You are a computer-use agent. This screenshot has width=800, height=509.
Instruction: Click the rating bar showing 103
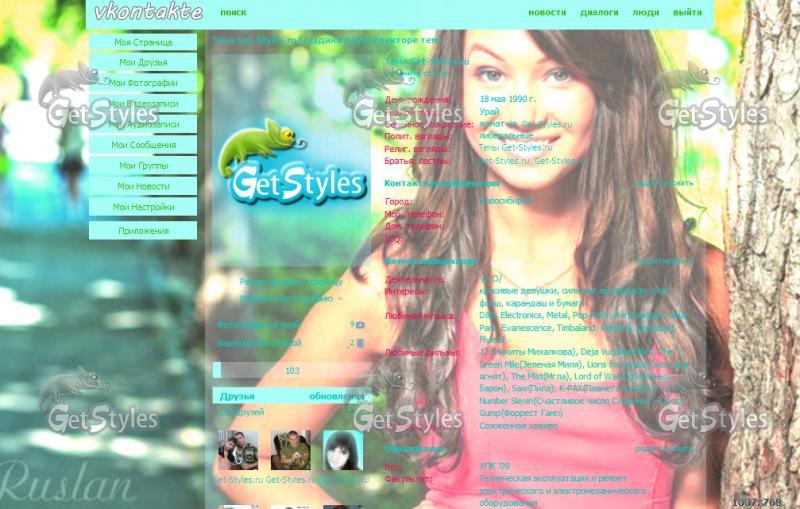[x=291, y=371]
